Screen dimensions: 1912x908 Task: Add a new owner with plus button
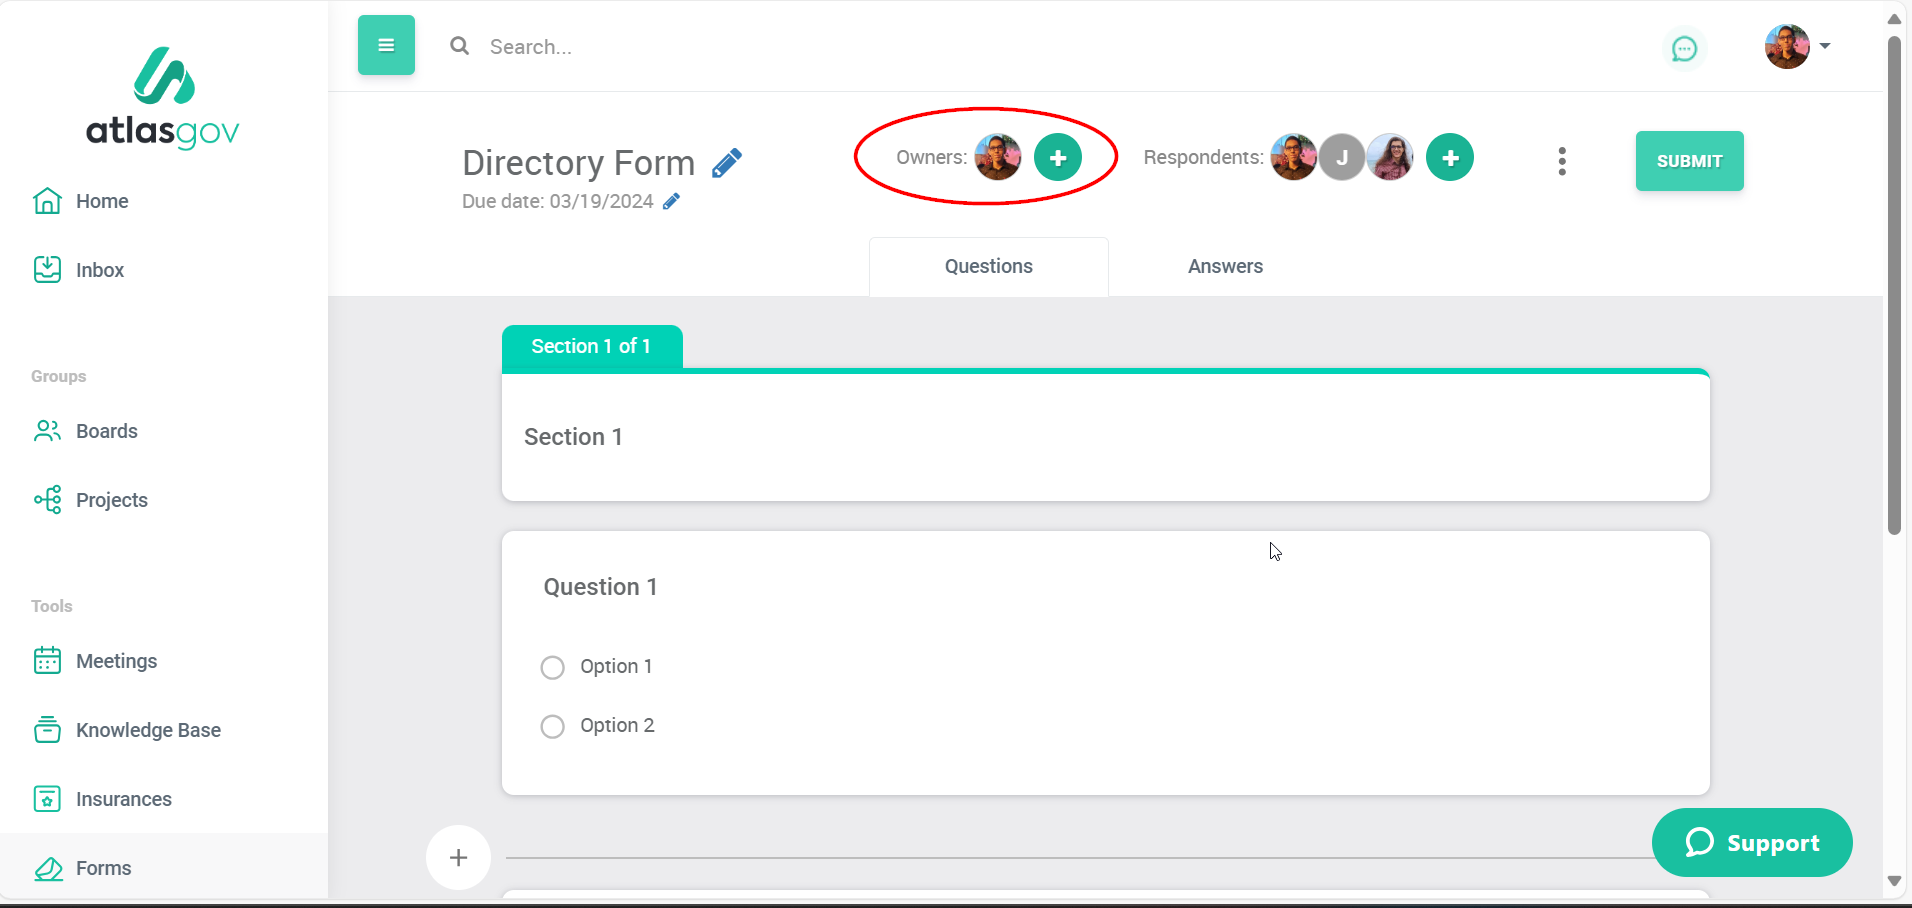(x=1057, y=157)
